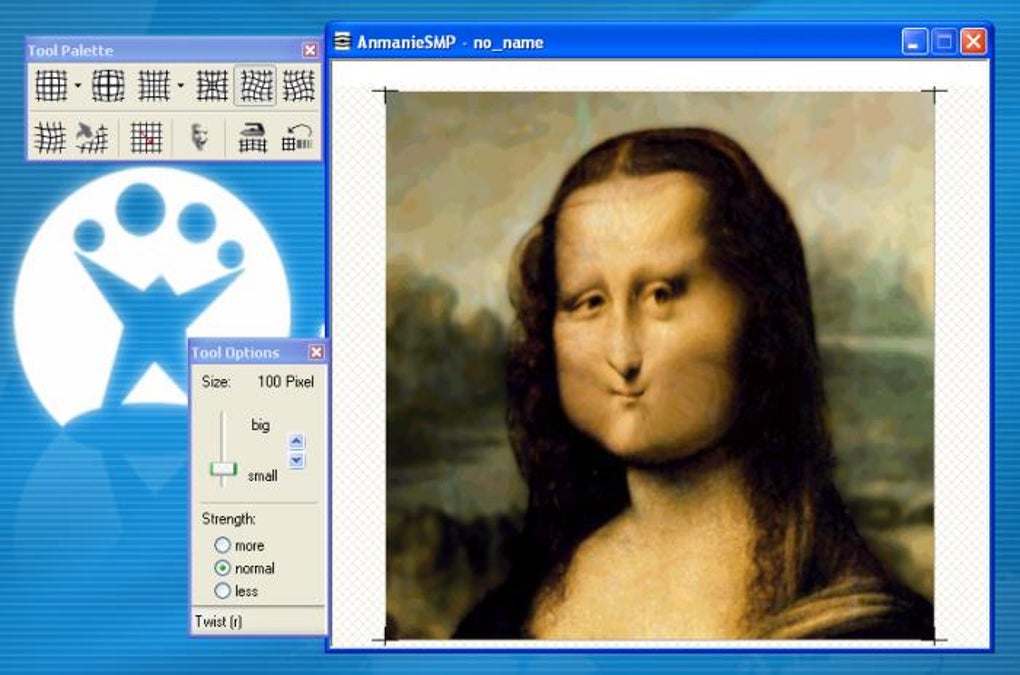Click the 'big' slider label
The height and width of the screenshot is (675, 1020).
(260, 425)
